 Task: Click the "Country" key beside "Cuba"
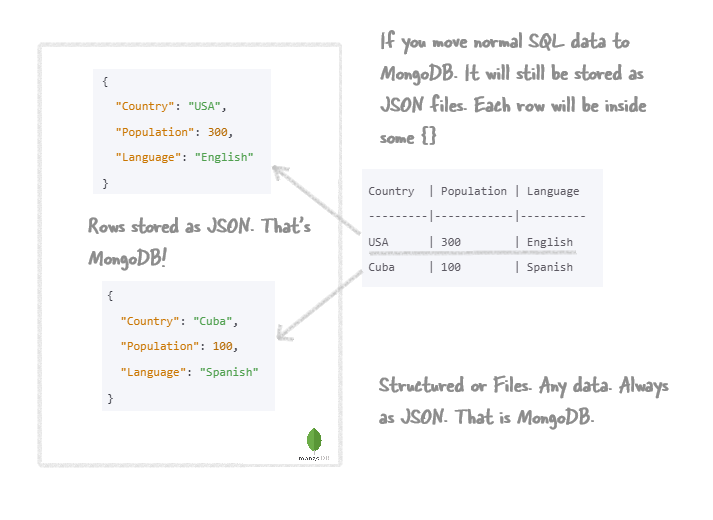pos(150,321)
